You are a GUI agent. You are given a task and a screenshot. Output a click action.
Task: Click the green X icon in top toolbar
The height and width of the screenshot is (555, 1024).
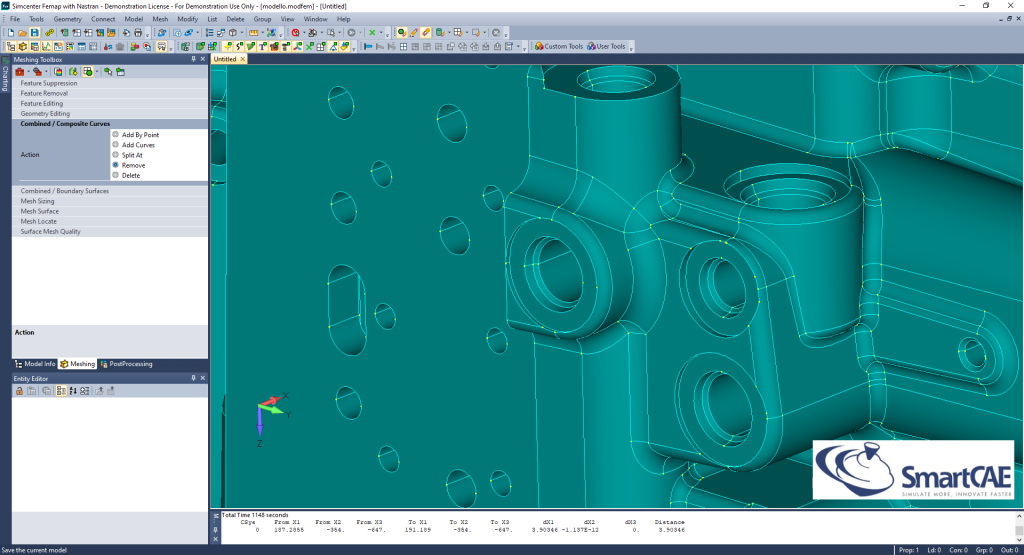[x=372, y=33]
